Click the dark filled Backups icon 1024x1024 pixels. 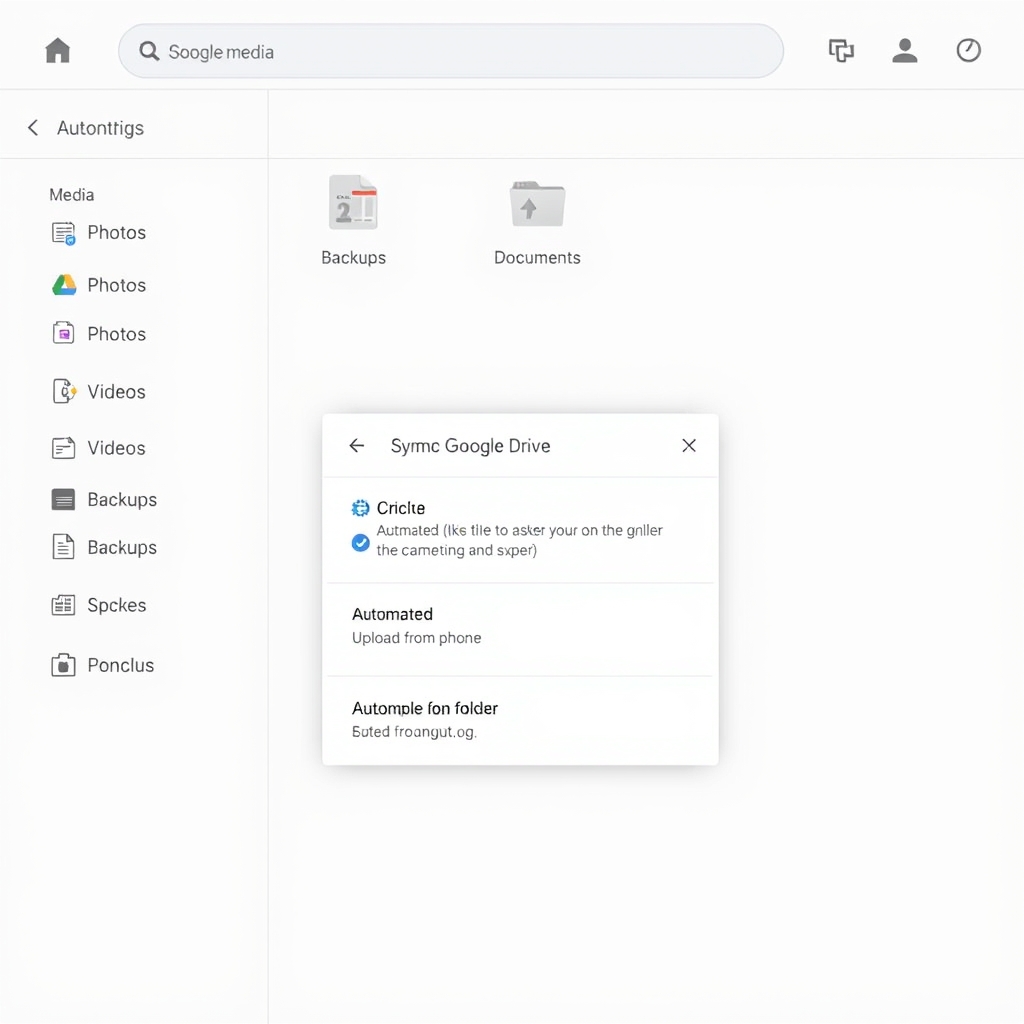point(63,500)
